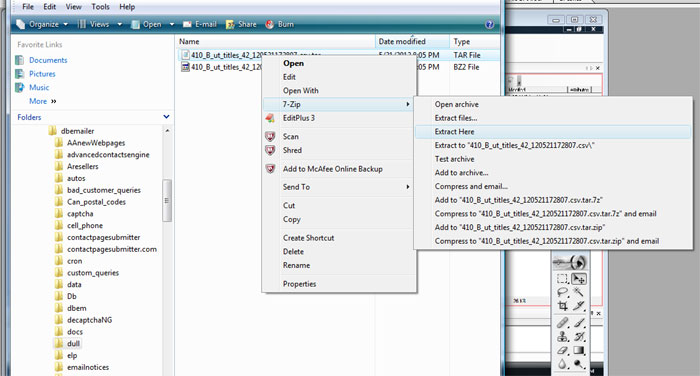Open the Help menu
The image size is (700, 376).
[x=127, y=7]
